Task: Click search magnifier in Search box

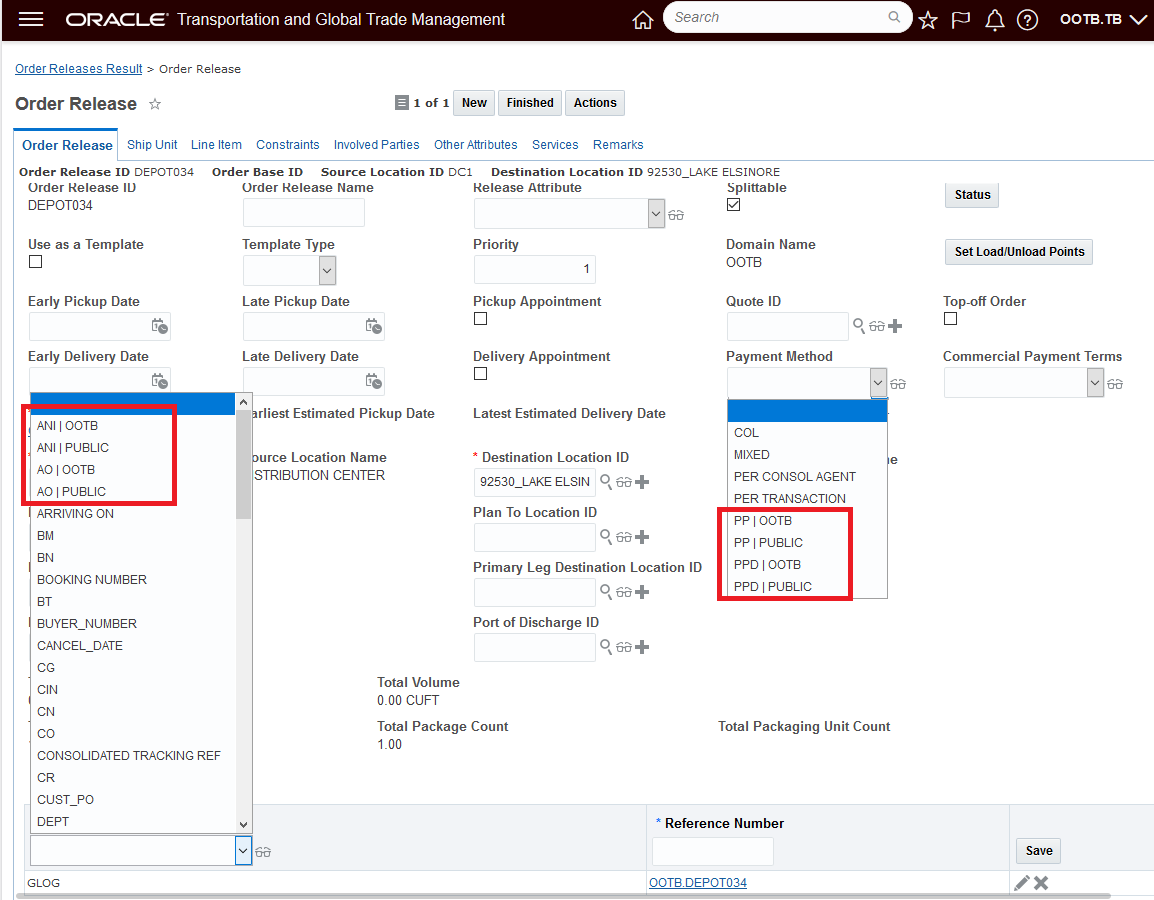Action: pos(894,17)
